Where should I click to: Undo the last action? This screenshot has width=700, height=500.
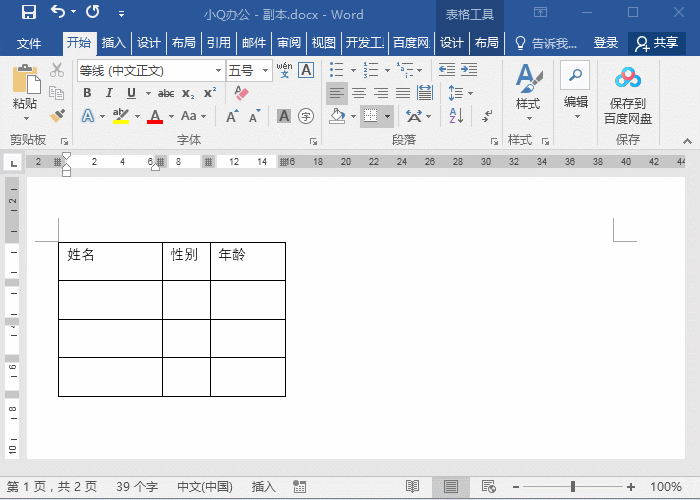click(x=58, y=12)
